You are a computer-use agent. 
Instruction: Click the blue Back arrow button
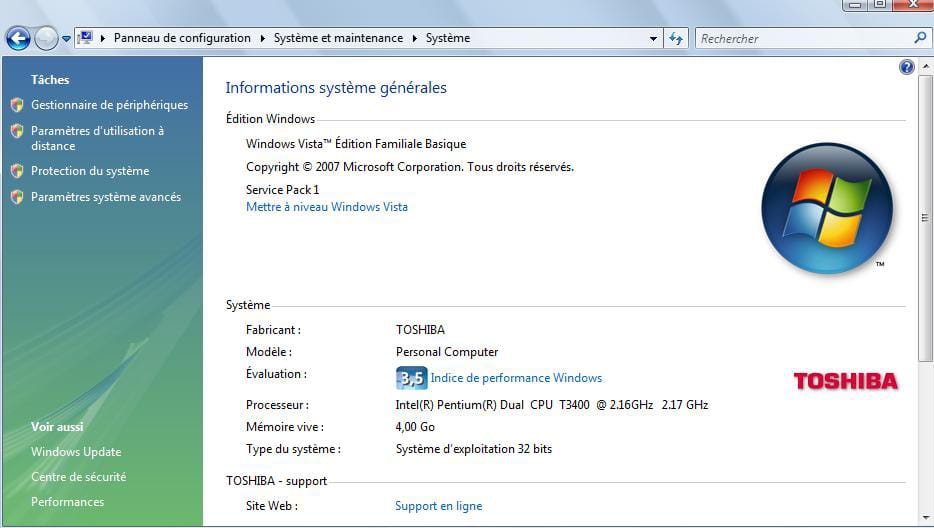coord(18,39)
